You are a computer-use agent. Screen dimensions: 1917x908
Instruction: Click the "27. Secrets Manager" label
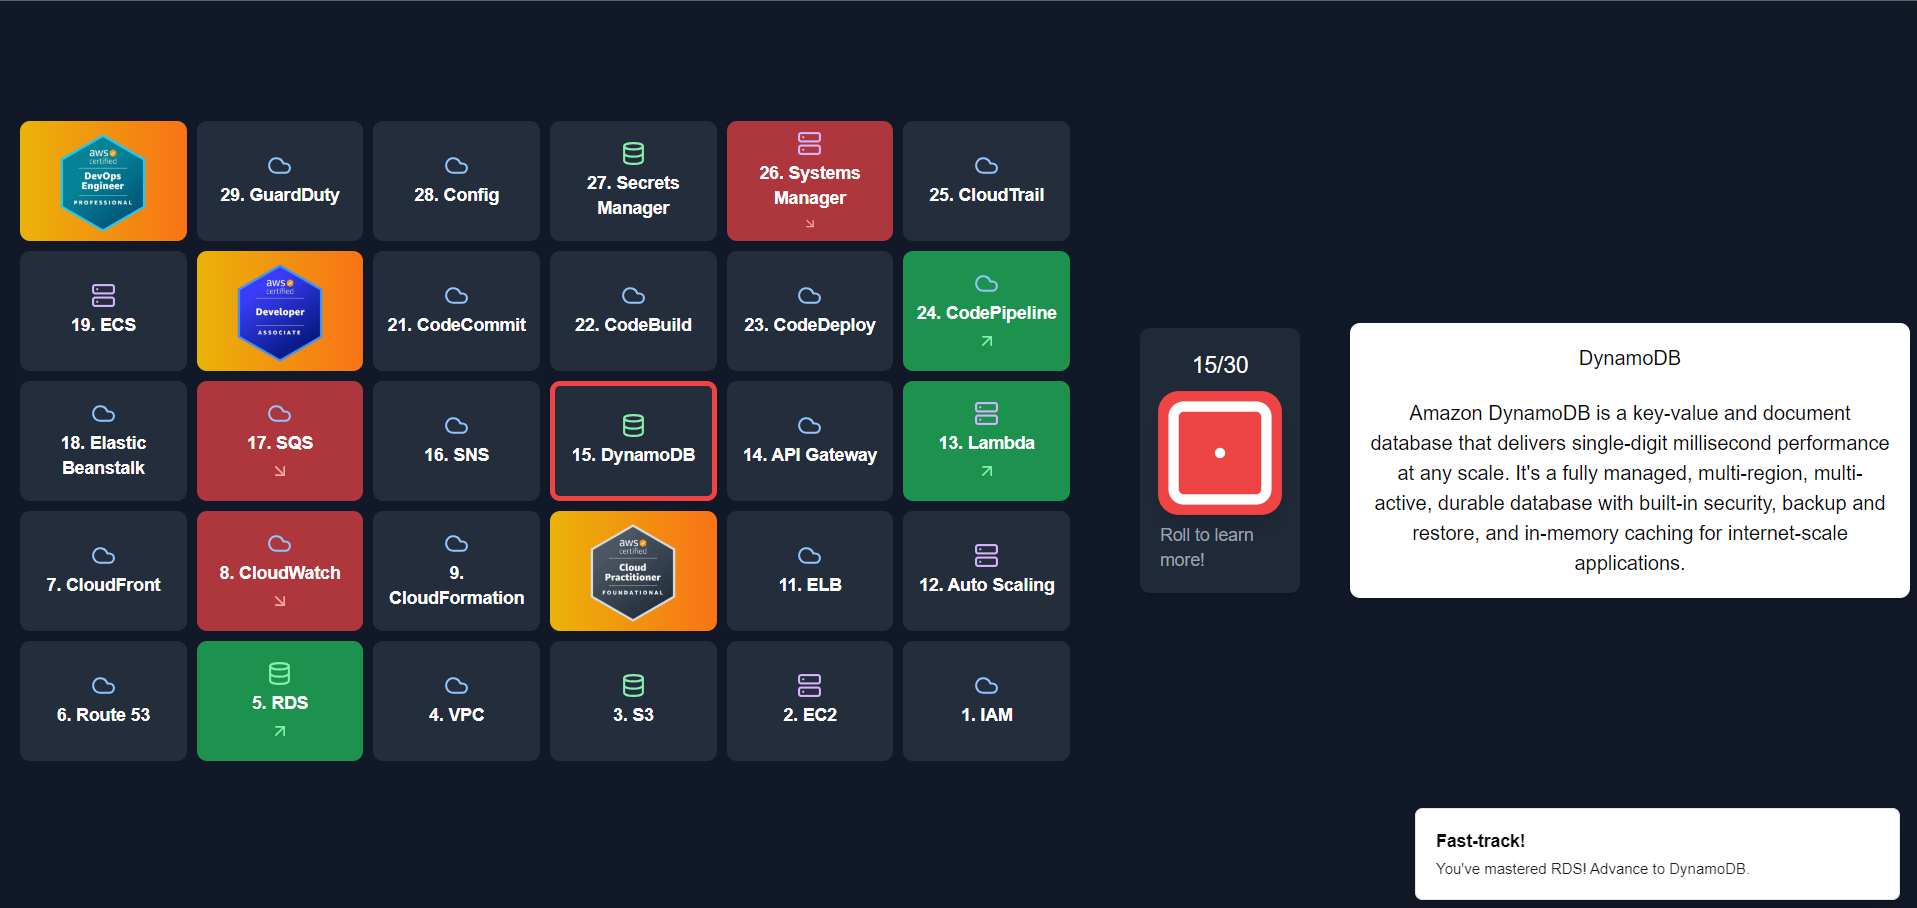(x=633, y=195)
